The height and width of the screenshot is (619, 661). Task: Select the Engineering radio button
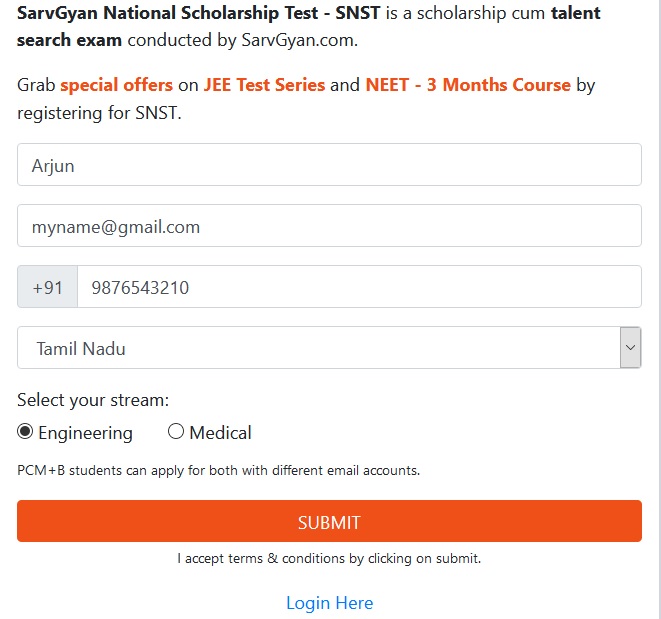point(26,432)
